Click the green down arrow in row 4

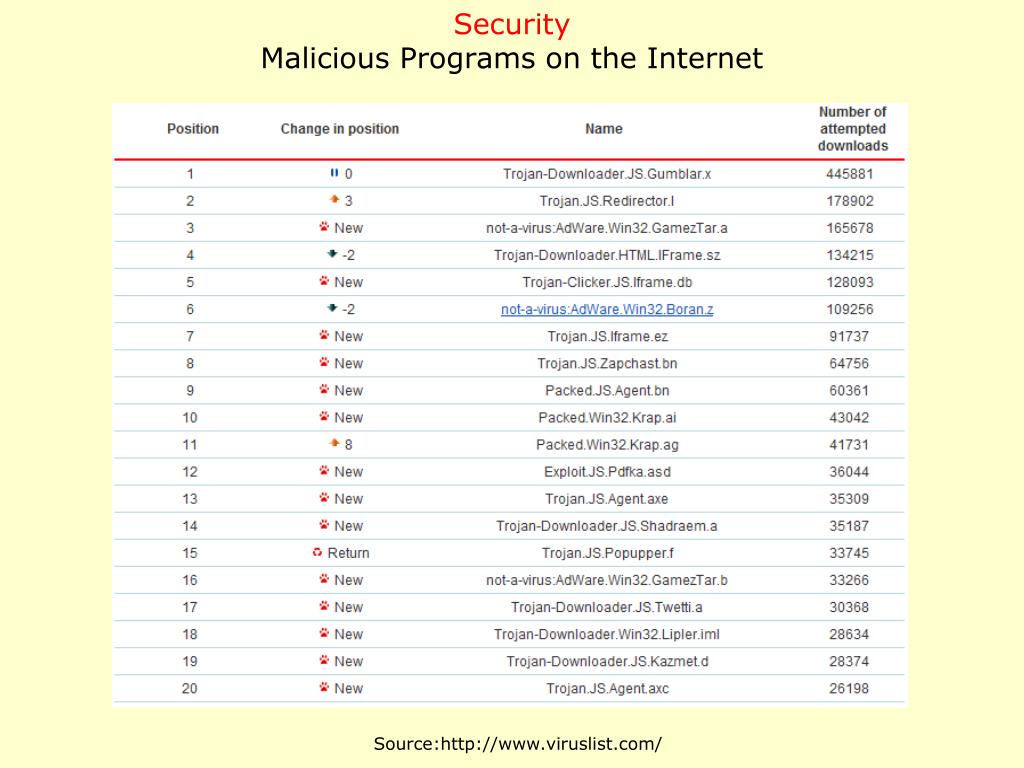332,253
